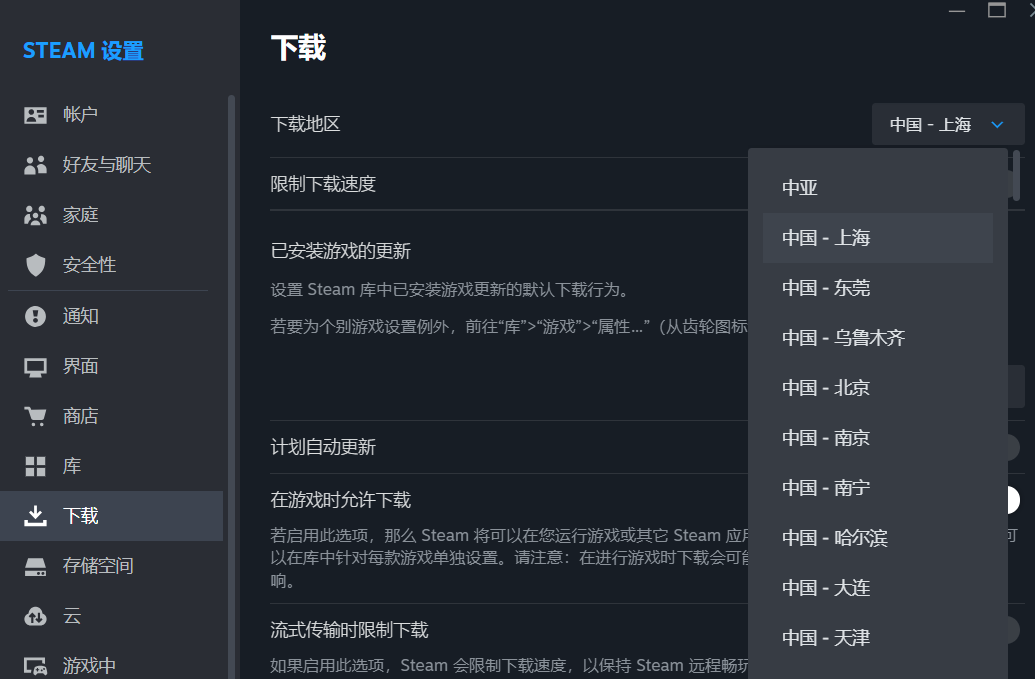Open the 通知 notifications bell icon
This screenshot has width=1035, height=679.
(x=35, y=316)
